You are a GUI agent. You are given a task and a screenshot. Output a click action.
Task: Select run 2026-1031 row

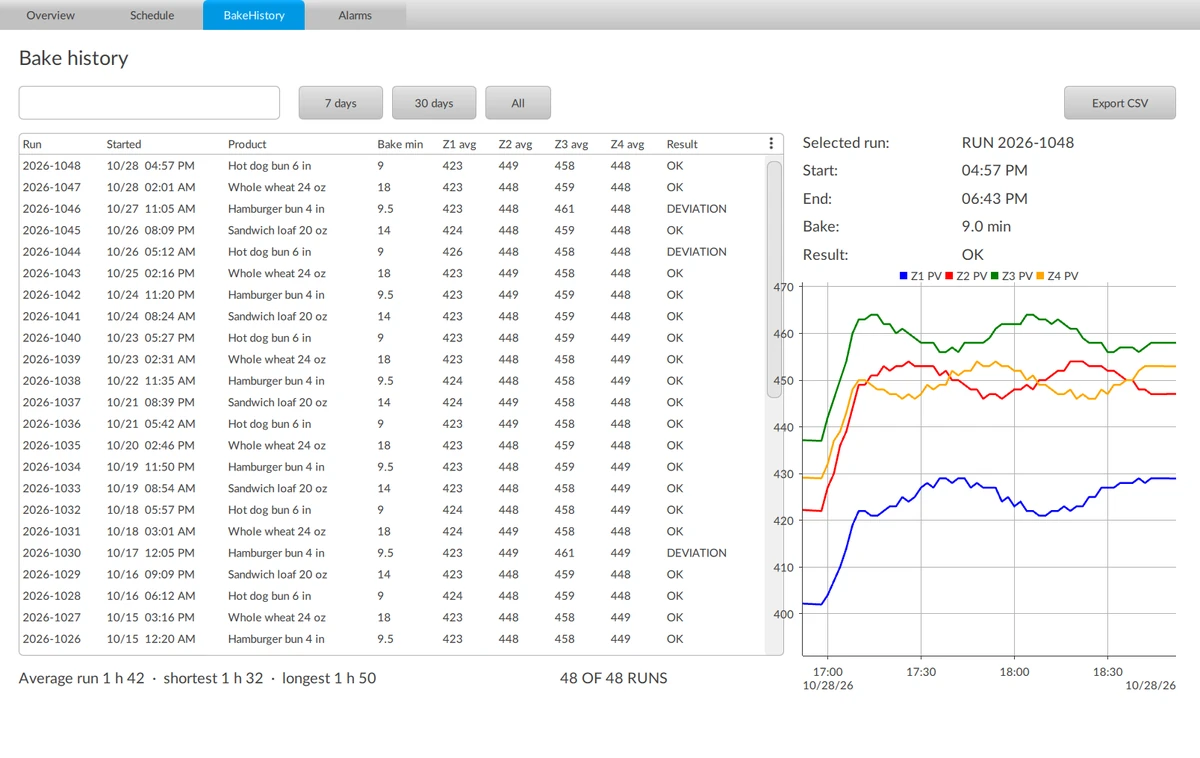pos(392,531)
